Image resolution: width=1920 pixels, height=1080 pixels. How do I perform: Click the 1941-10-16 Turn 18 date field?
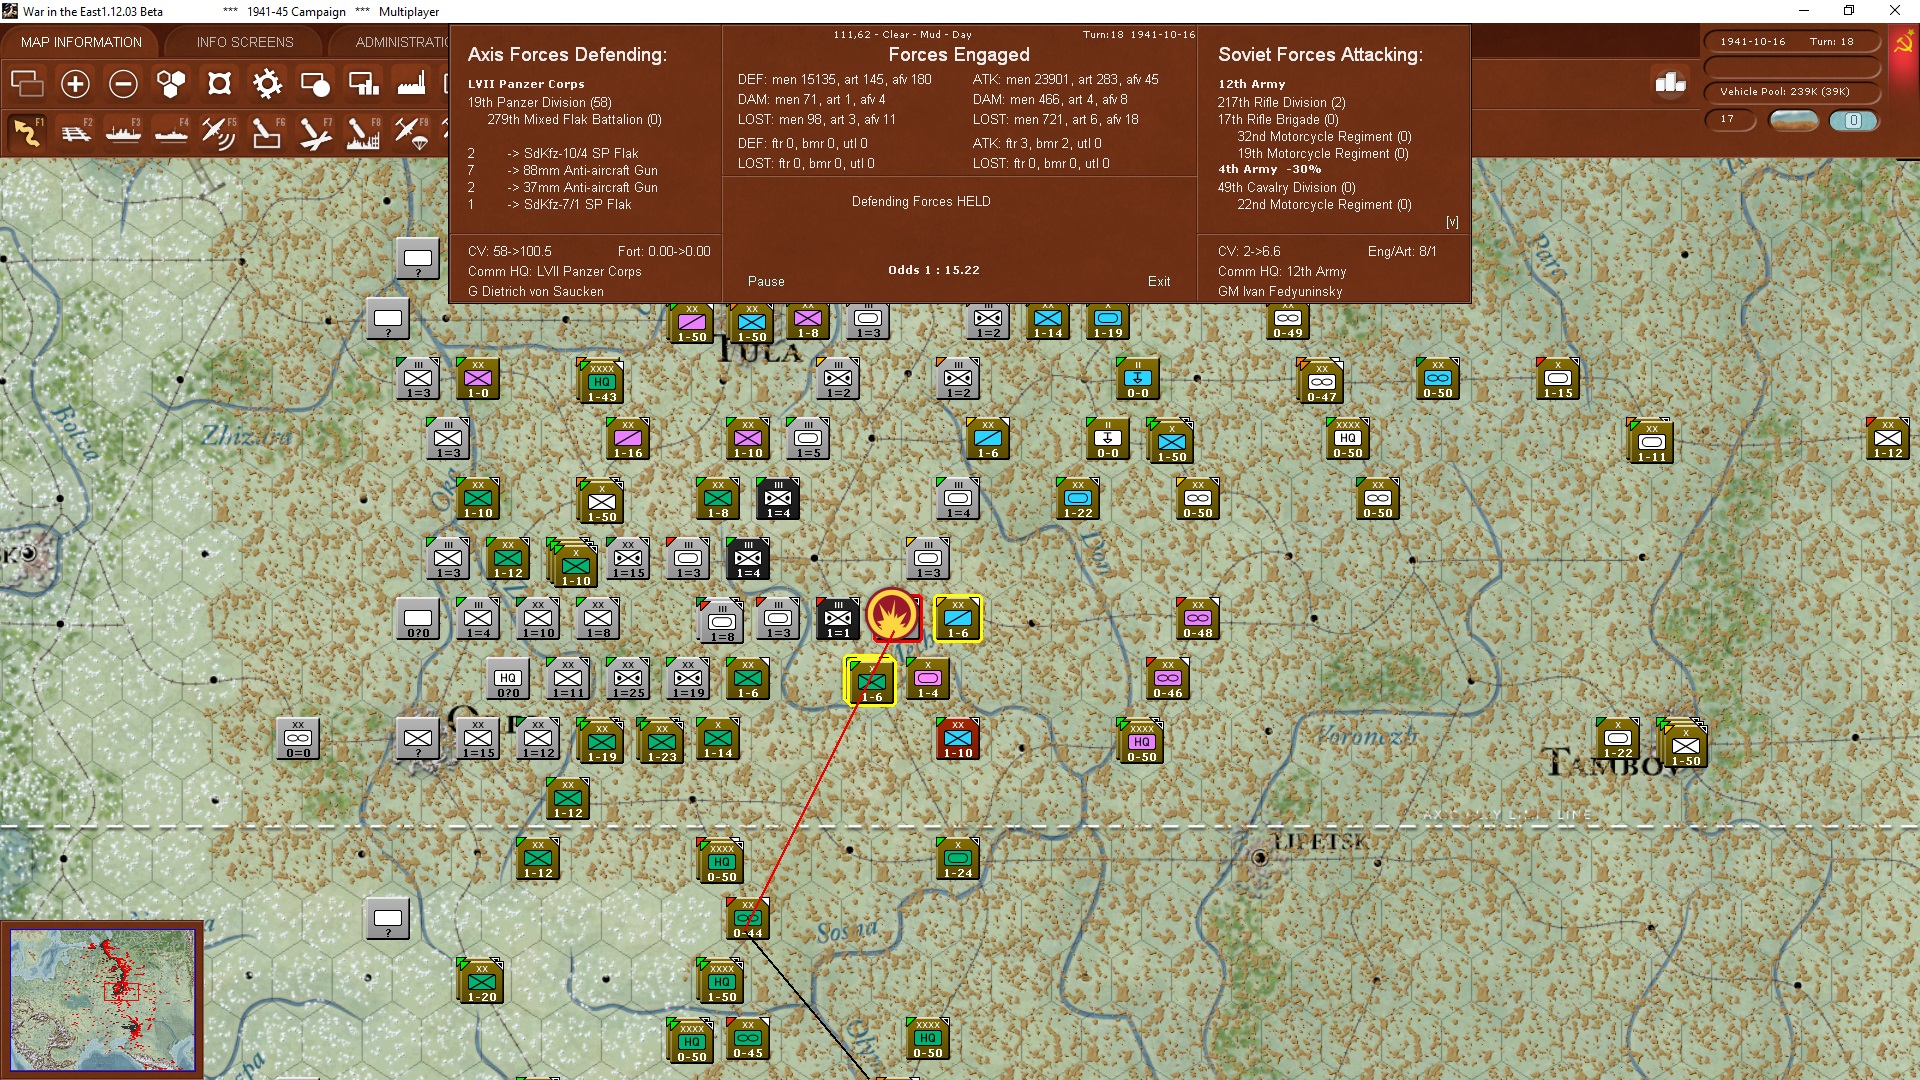(x=1792, y=42)
